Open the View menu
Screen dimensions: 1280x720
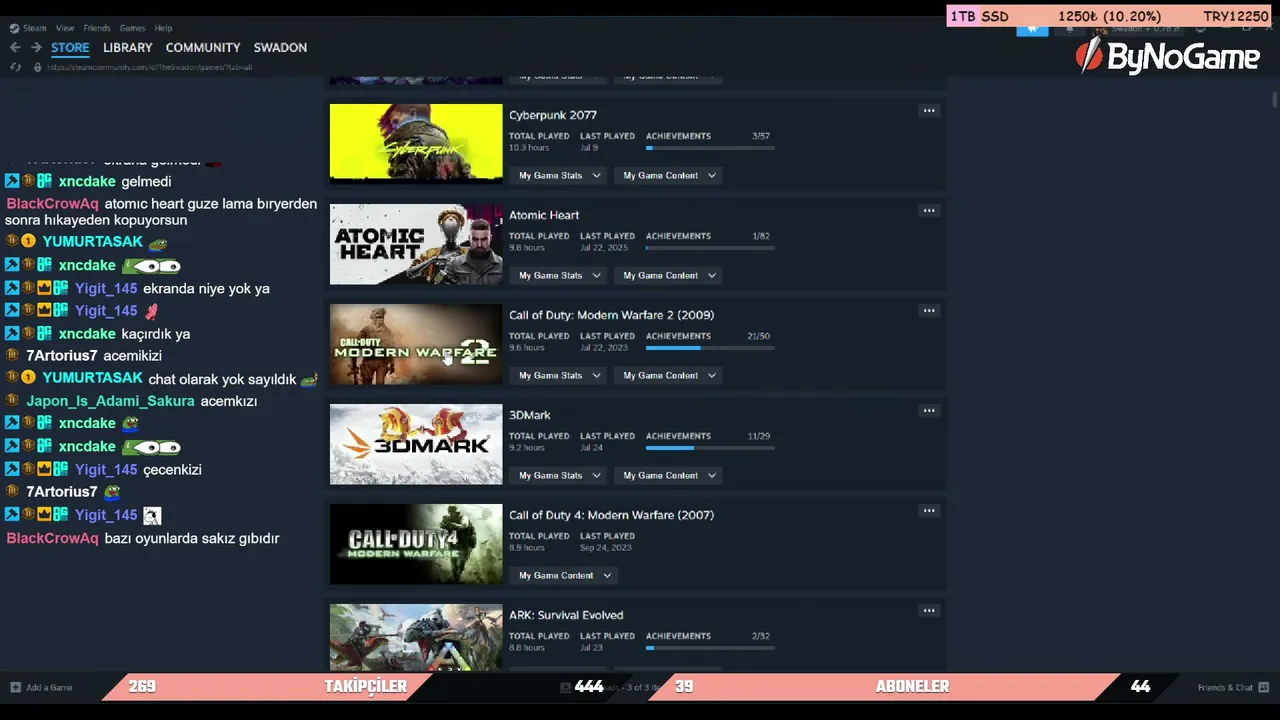[x=65, y=28]
